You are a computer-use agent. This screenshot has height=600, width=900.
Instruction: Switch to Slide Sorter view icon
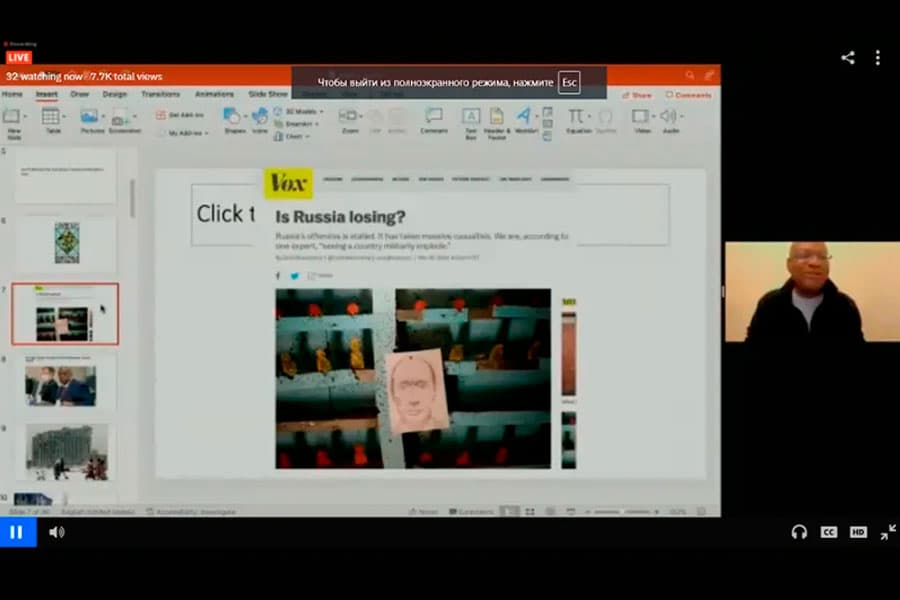(530, 511)
